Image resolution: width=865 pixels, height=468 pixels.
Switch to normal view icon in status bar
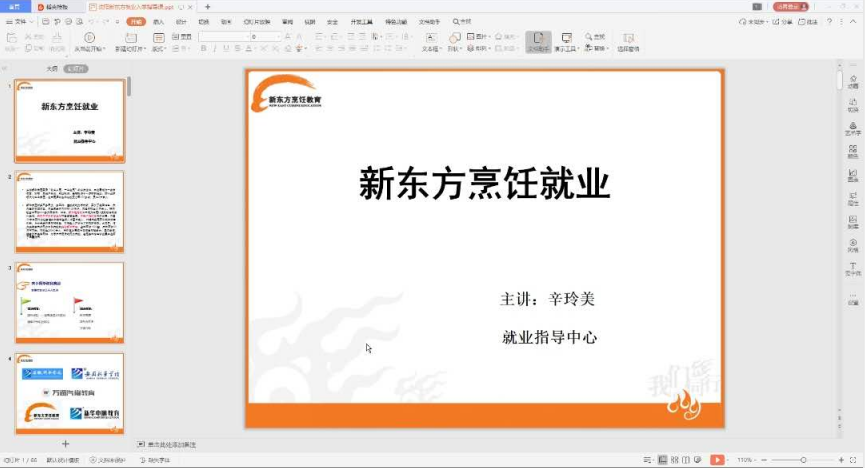click(663, 460)
